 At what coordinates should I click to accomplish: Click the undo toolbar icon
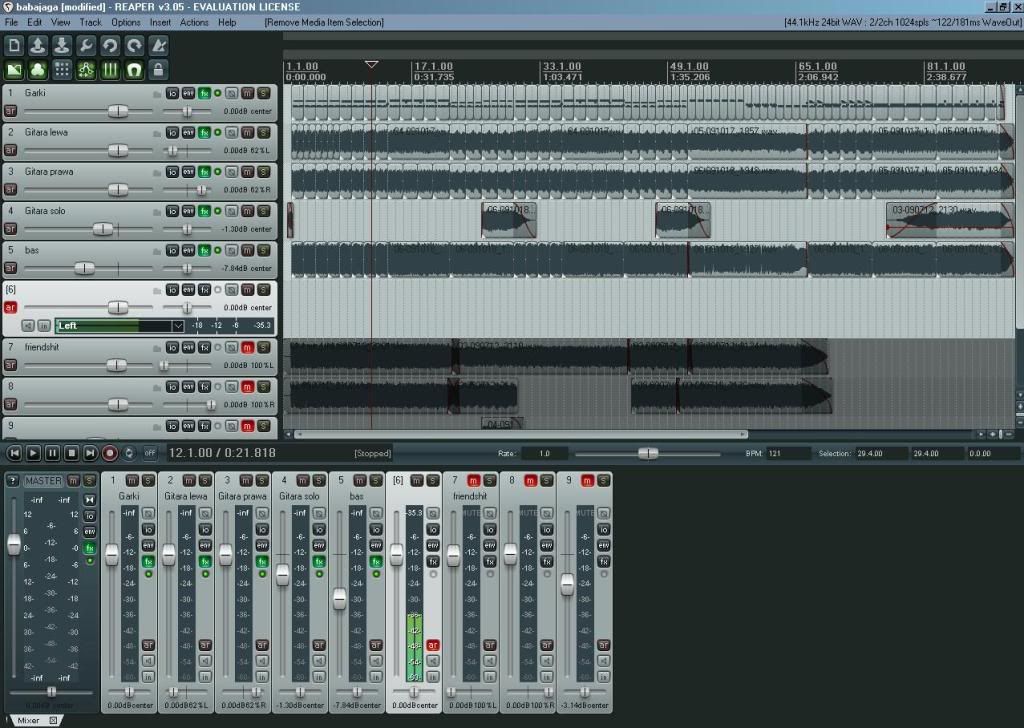point(110,46)
